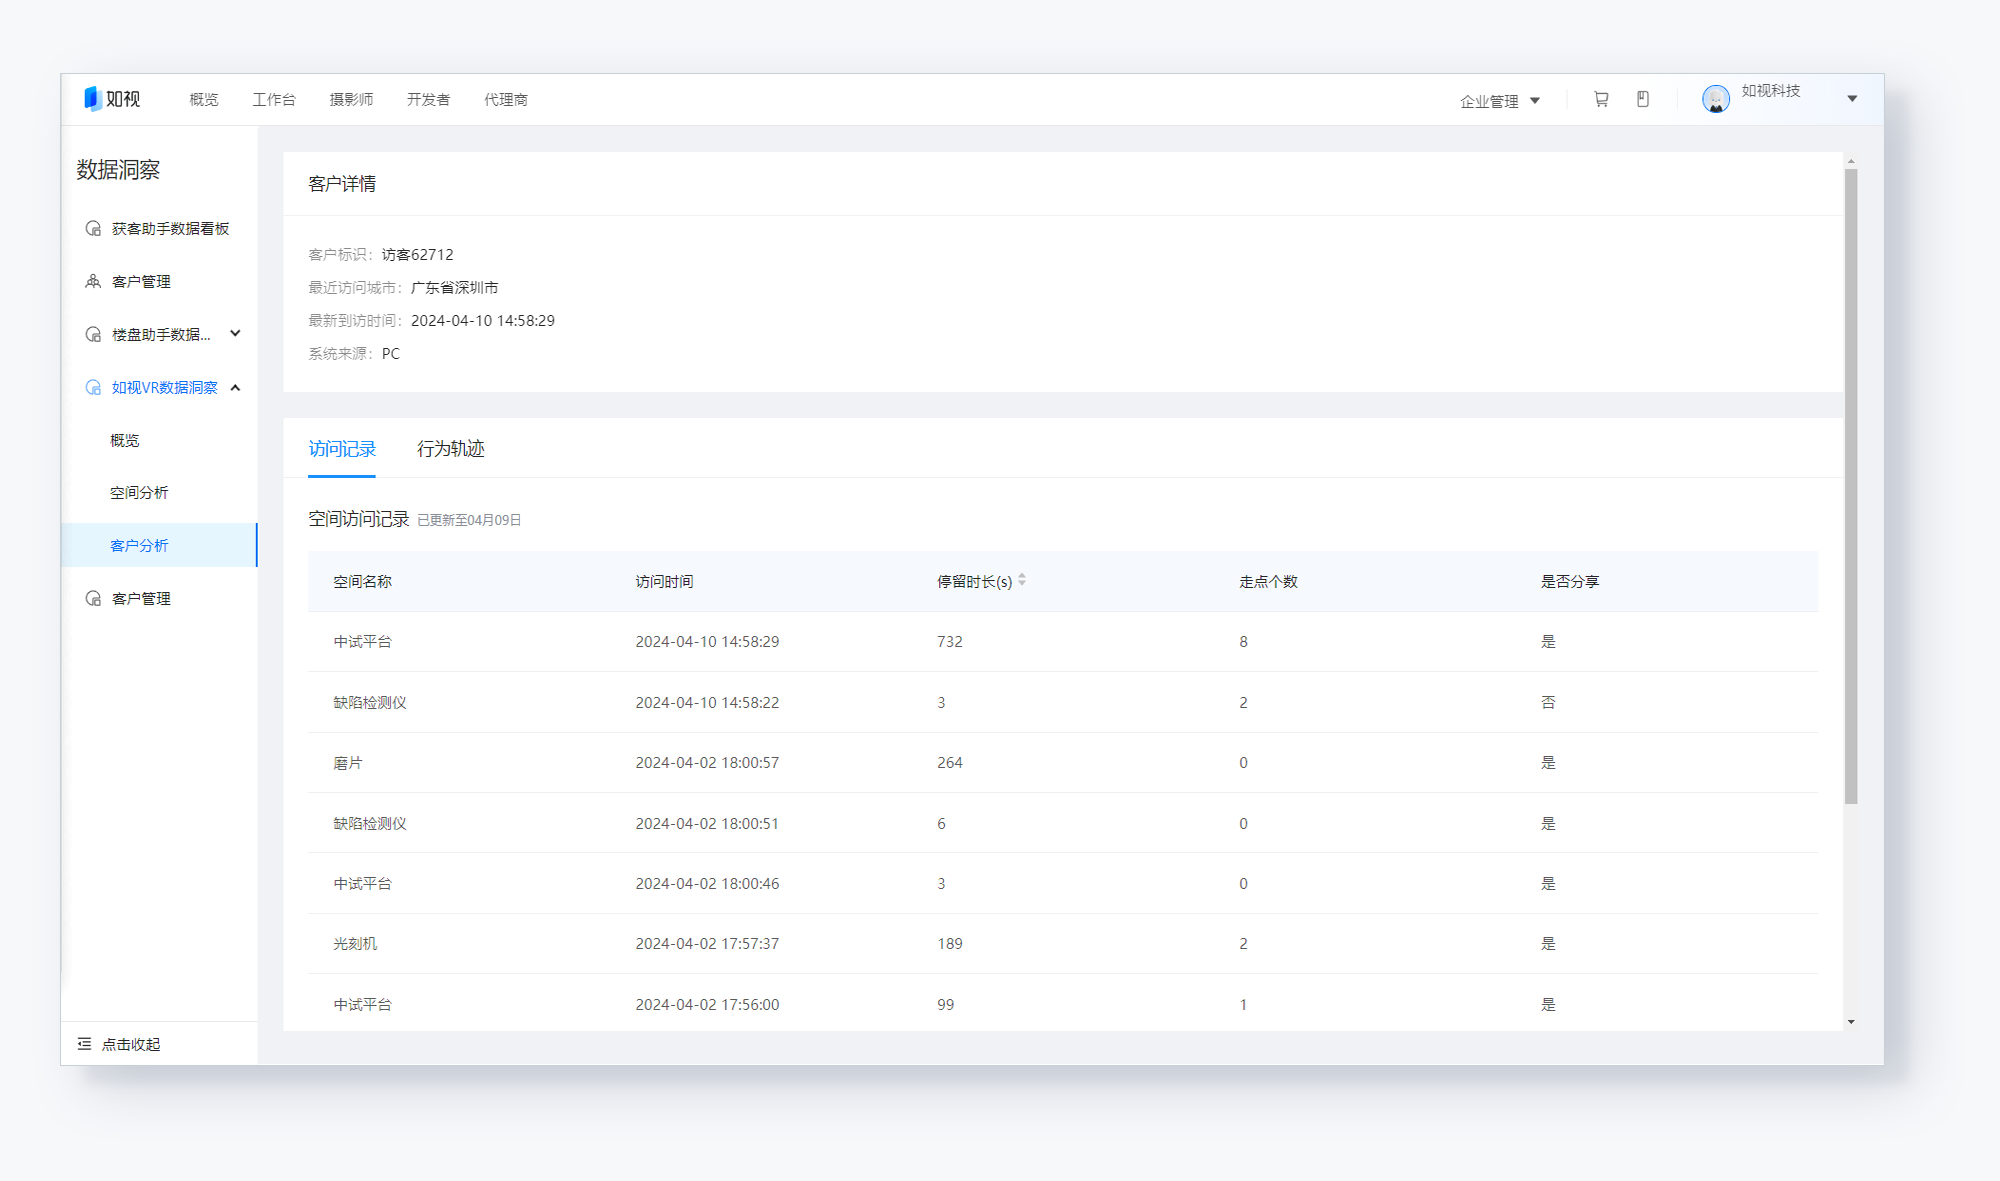Sort by 停留时长(s) sort arrows
Screen dimensions: 2000x1181
point(1022,580)
